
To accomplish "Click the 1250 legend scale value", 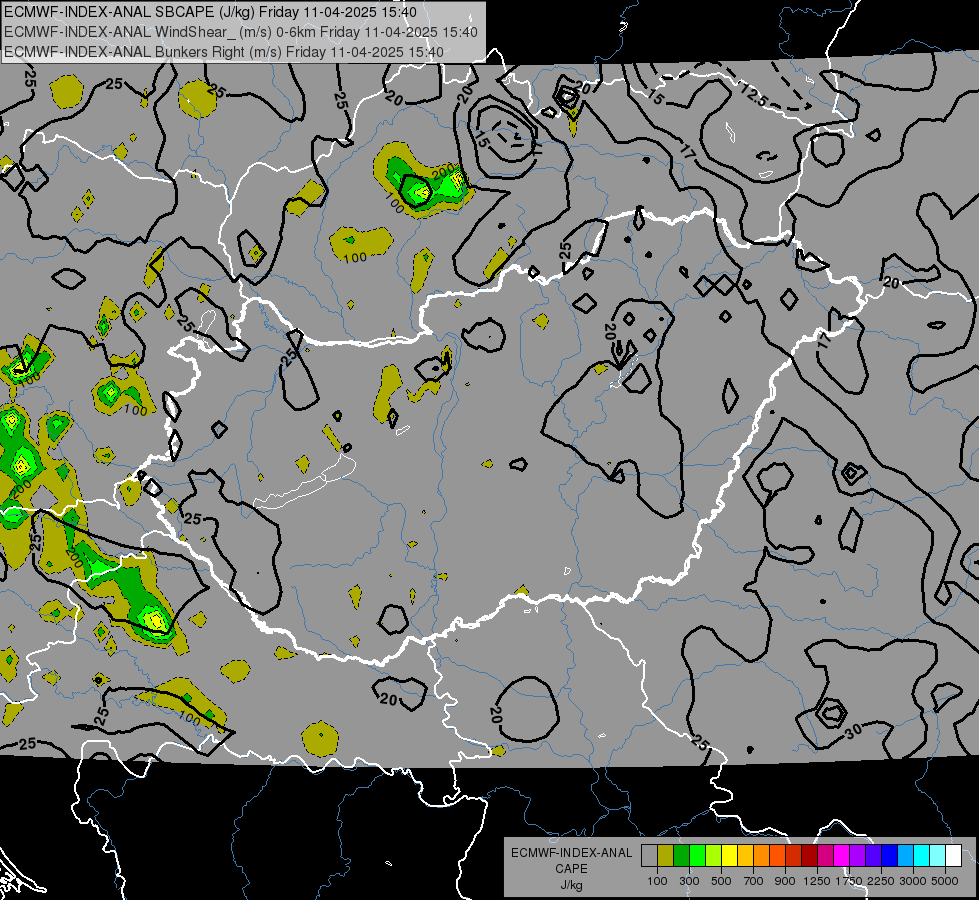I will (x=817, y=881).
